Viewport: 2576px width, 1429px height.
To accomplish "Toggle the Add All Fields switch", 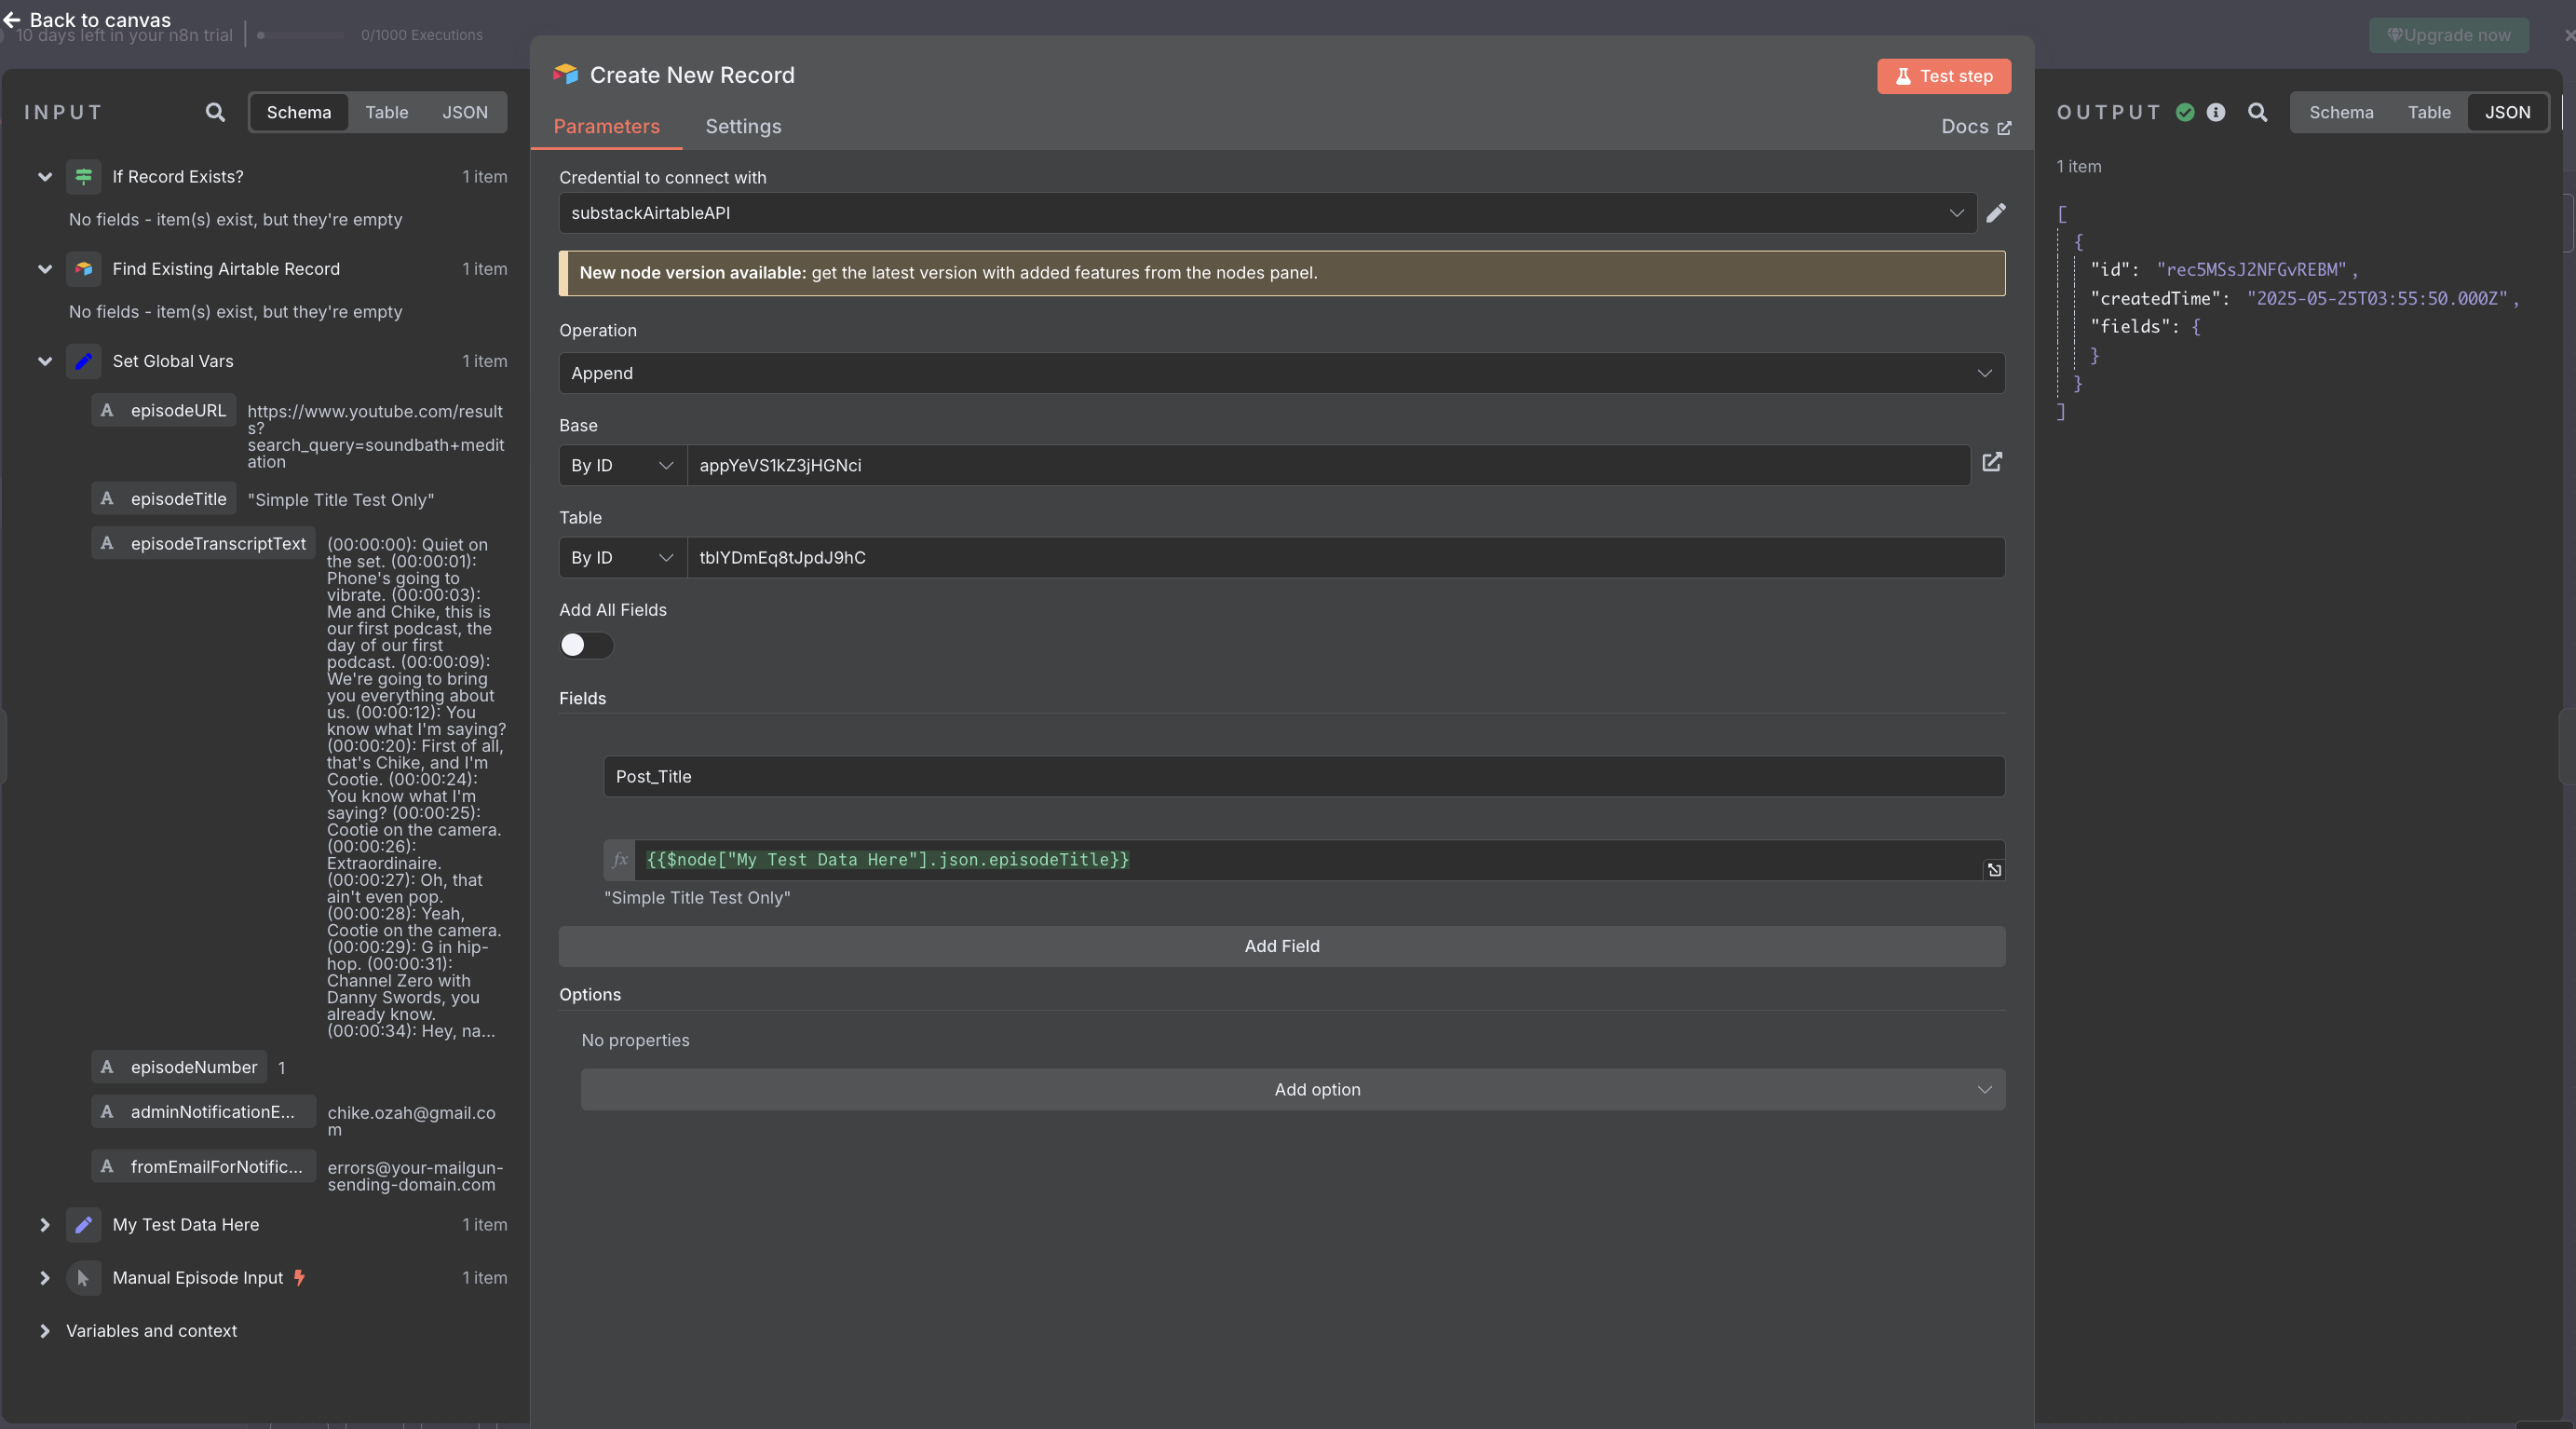I will 586,645.
